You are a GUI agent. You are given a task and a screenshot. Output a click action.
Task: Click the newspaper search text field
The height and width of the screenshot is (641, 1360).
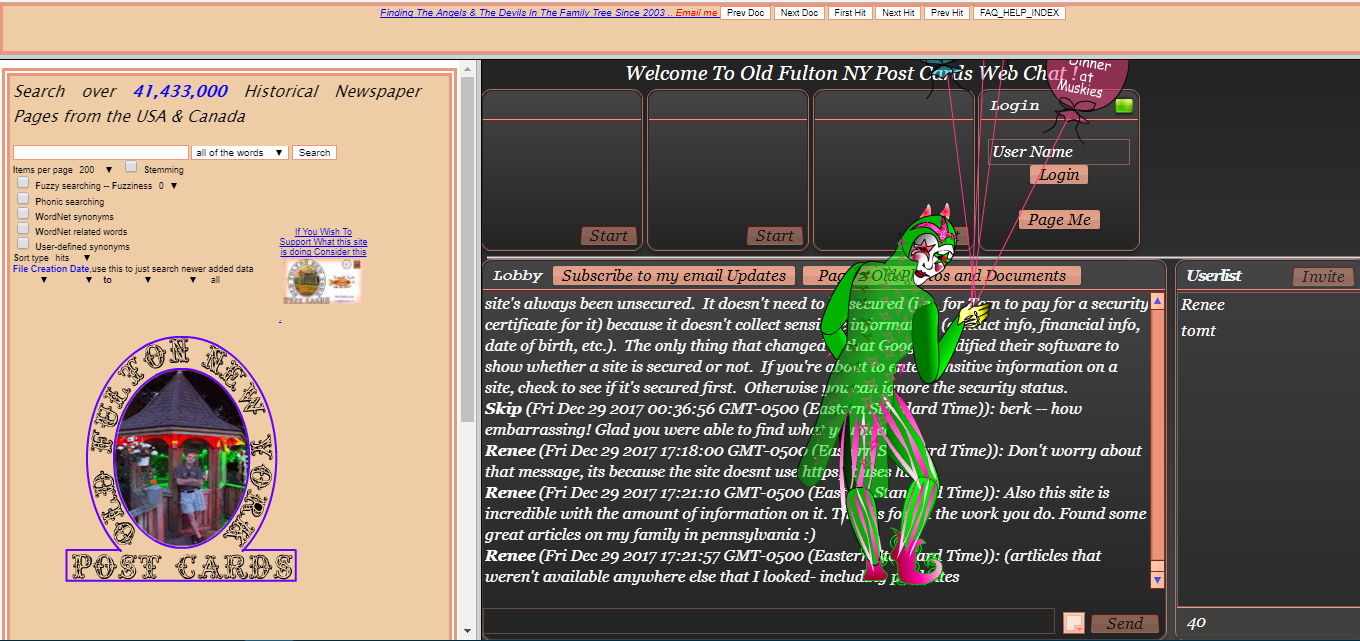coord(101,153)
